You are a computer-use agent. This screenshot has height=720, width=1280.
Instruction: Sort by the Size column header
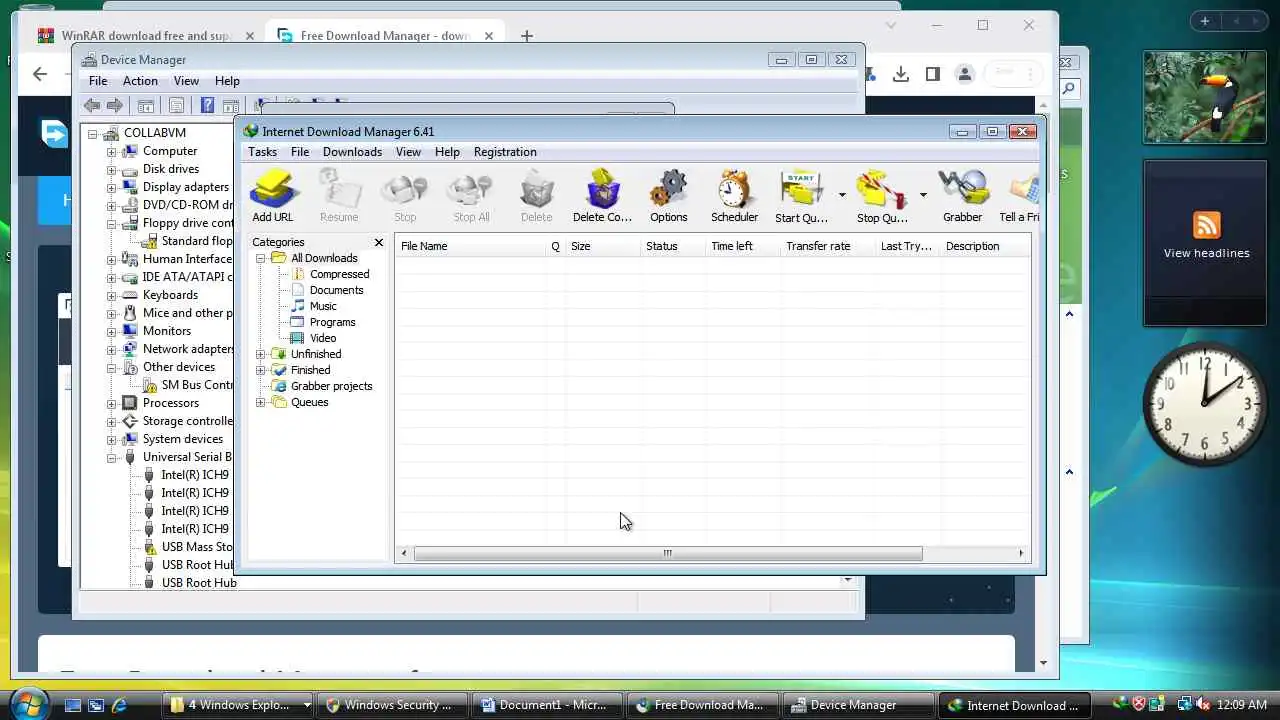tap(603, 246)
